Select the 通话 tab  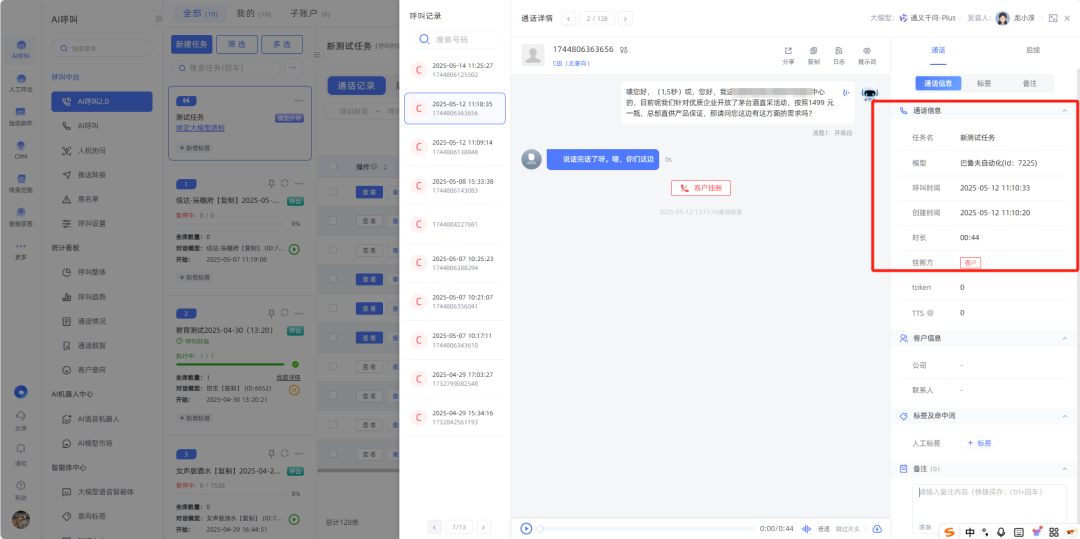(937, 49)
